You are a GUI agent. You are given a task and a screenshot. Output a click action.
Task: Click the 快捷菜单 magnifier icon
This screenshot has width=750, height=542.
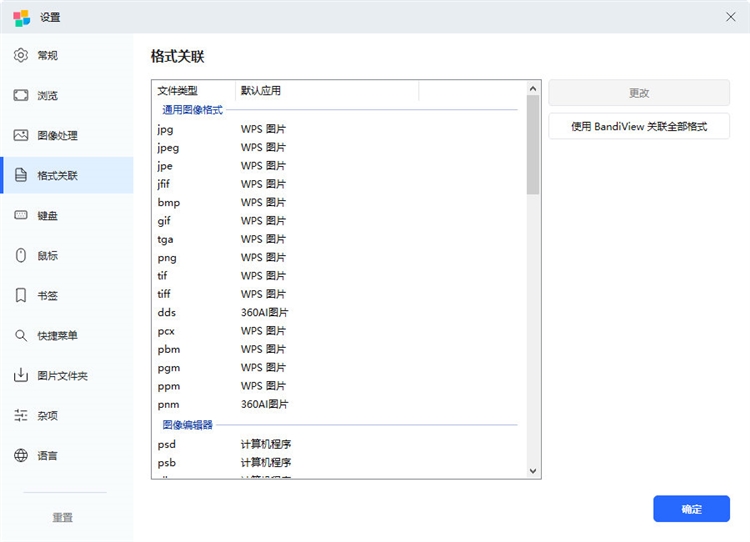click(x=21, y=335)
